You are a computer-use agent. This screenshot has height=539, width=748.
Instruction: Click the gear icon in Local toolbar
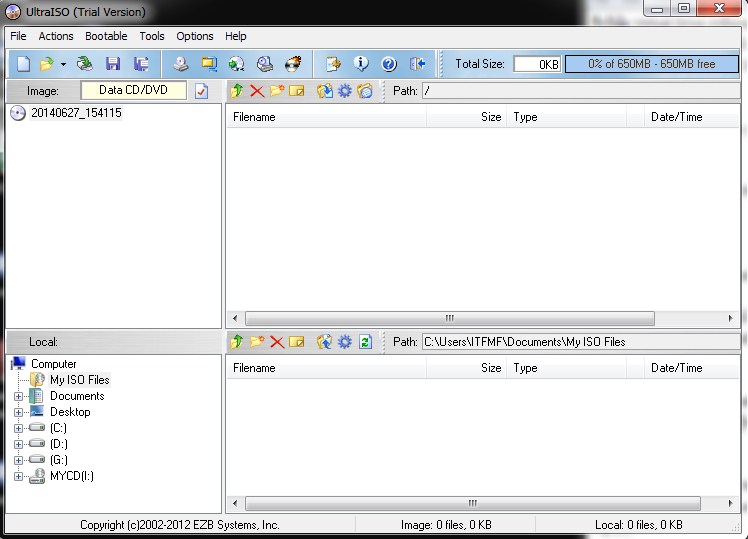(344, 342)
